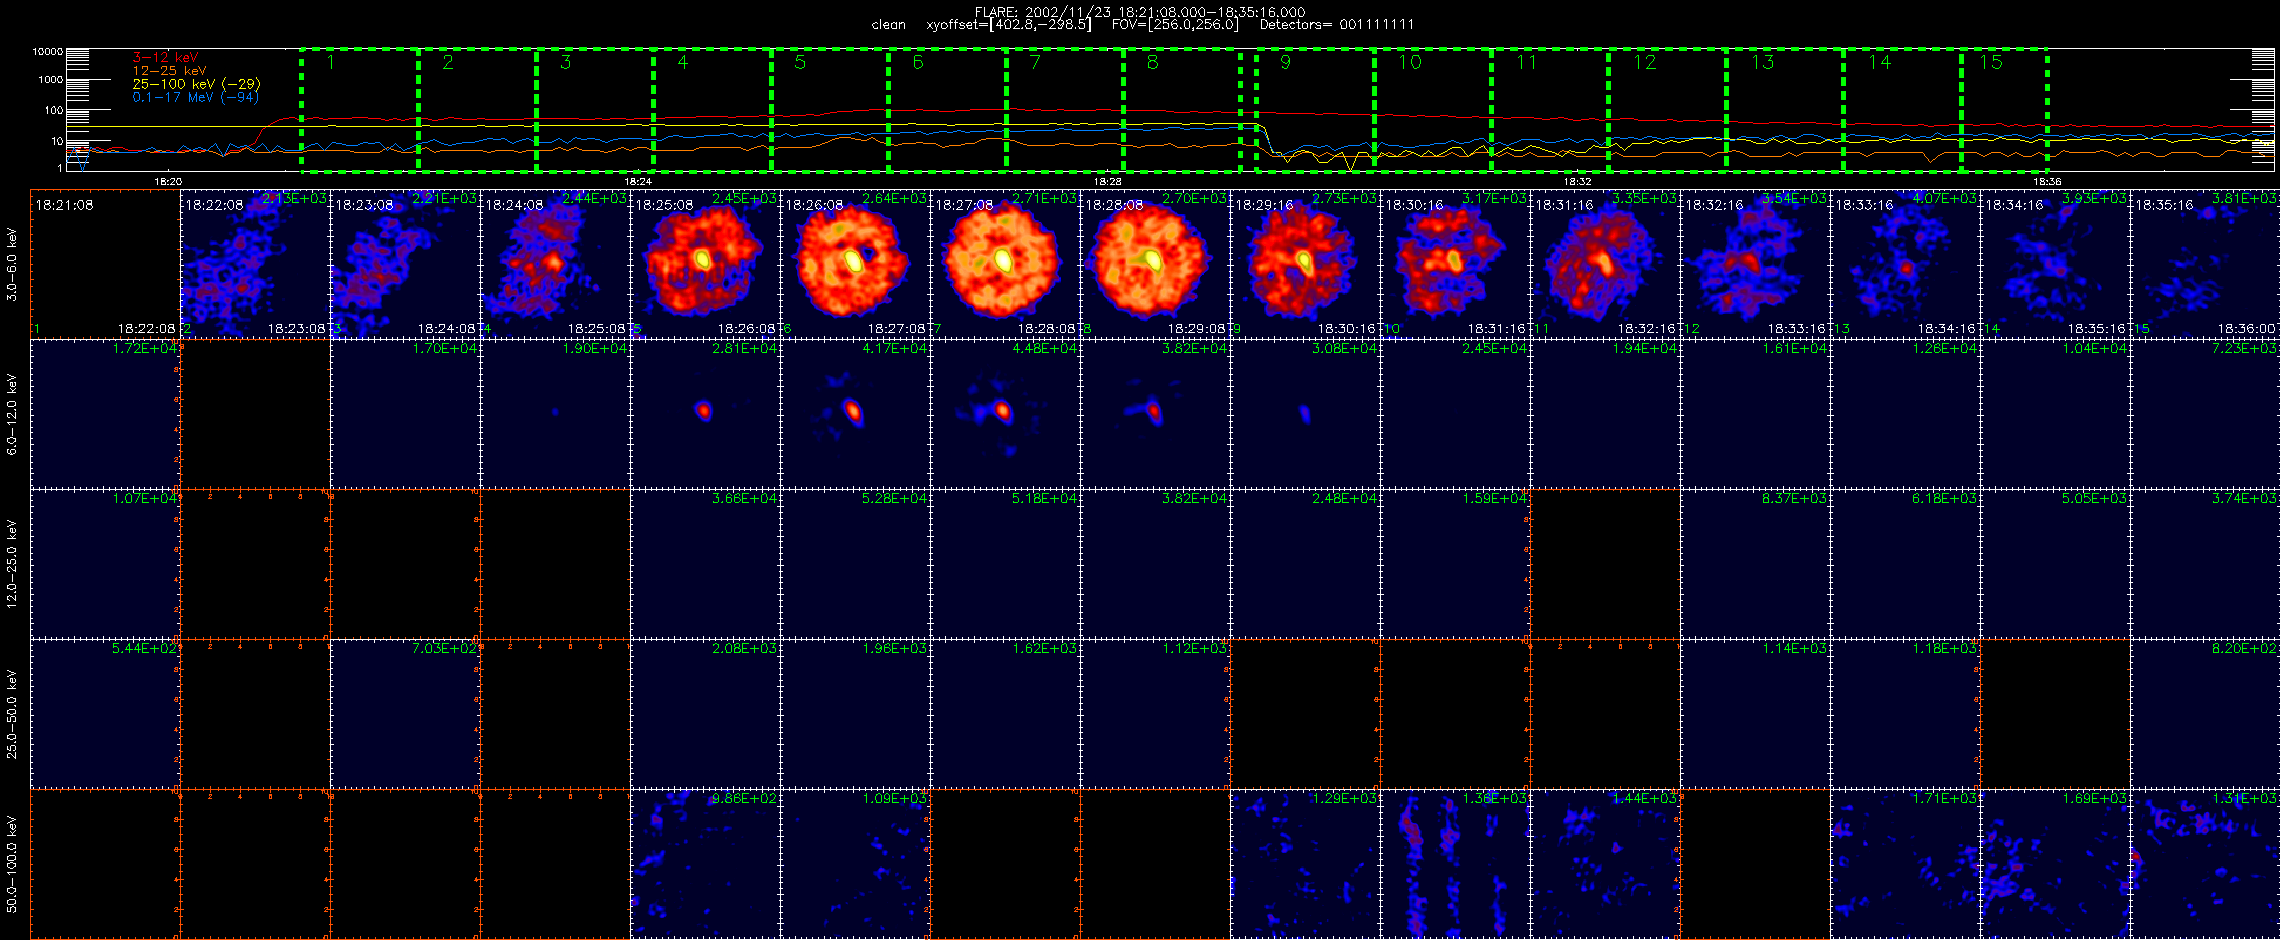Viewport: 2280px width, 940px height.
Task: Open the 3–6 keV image starting 18:28:08
Action: coord(1155,263)
